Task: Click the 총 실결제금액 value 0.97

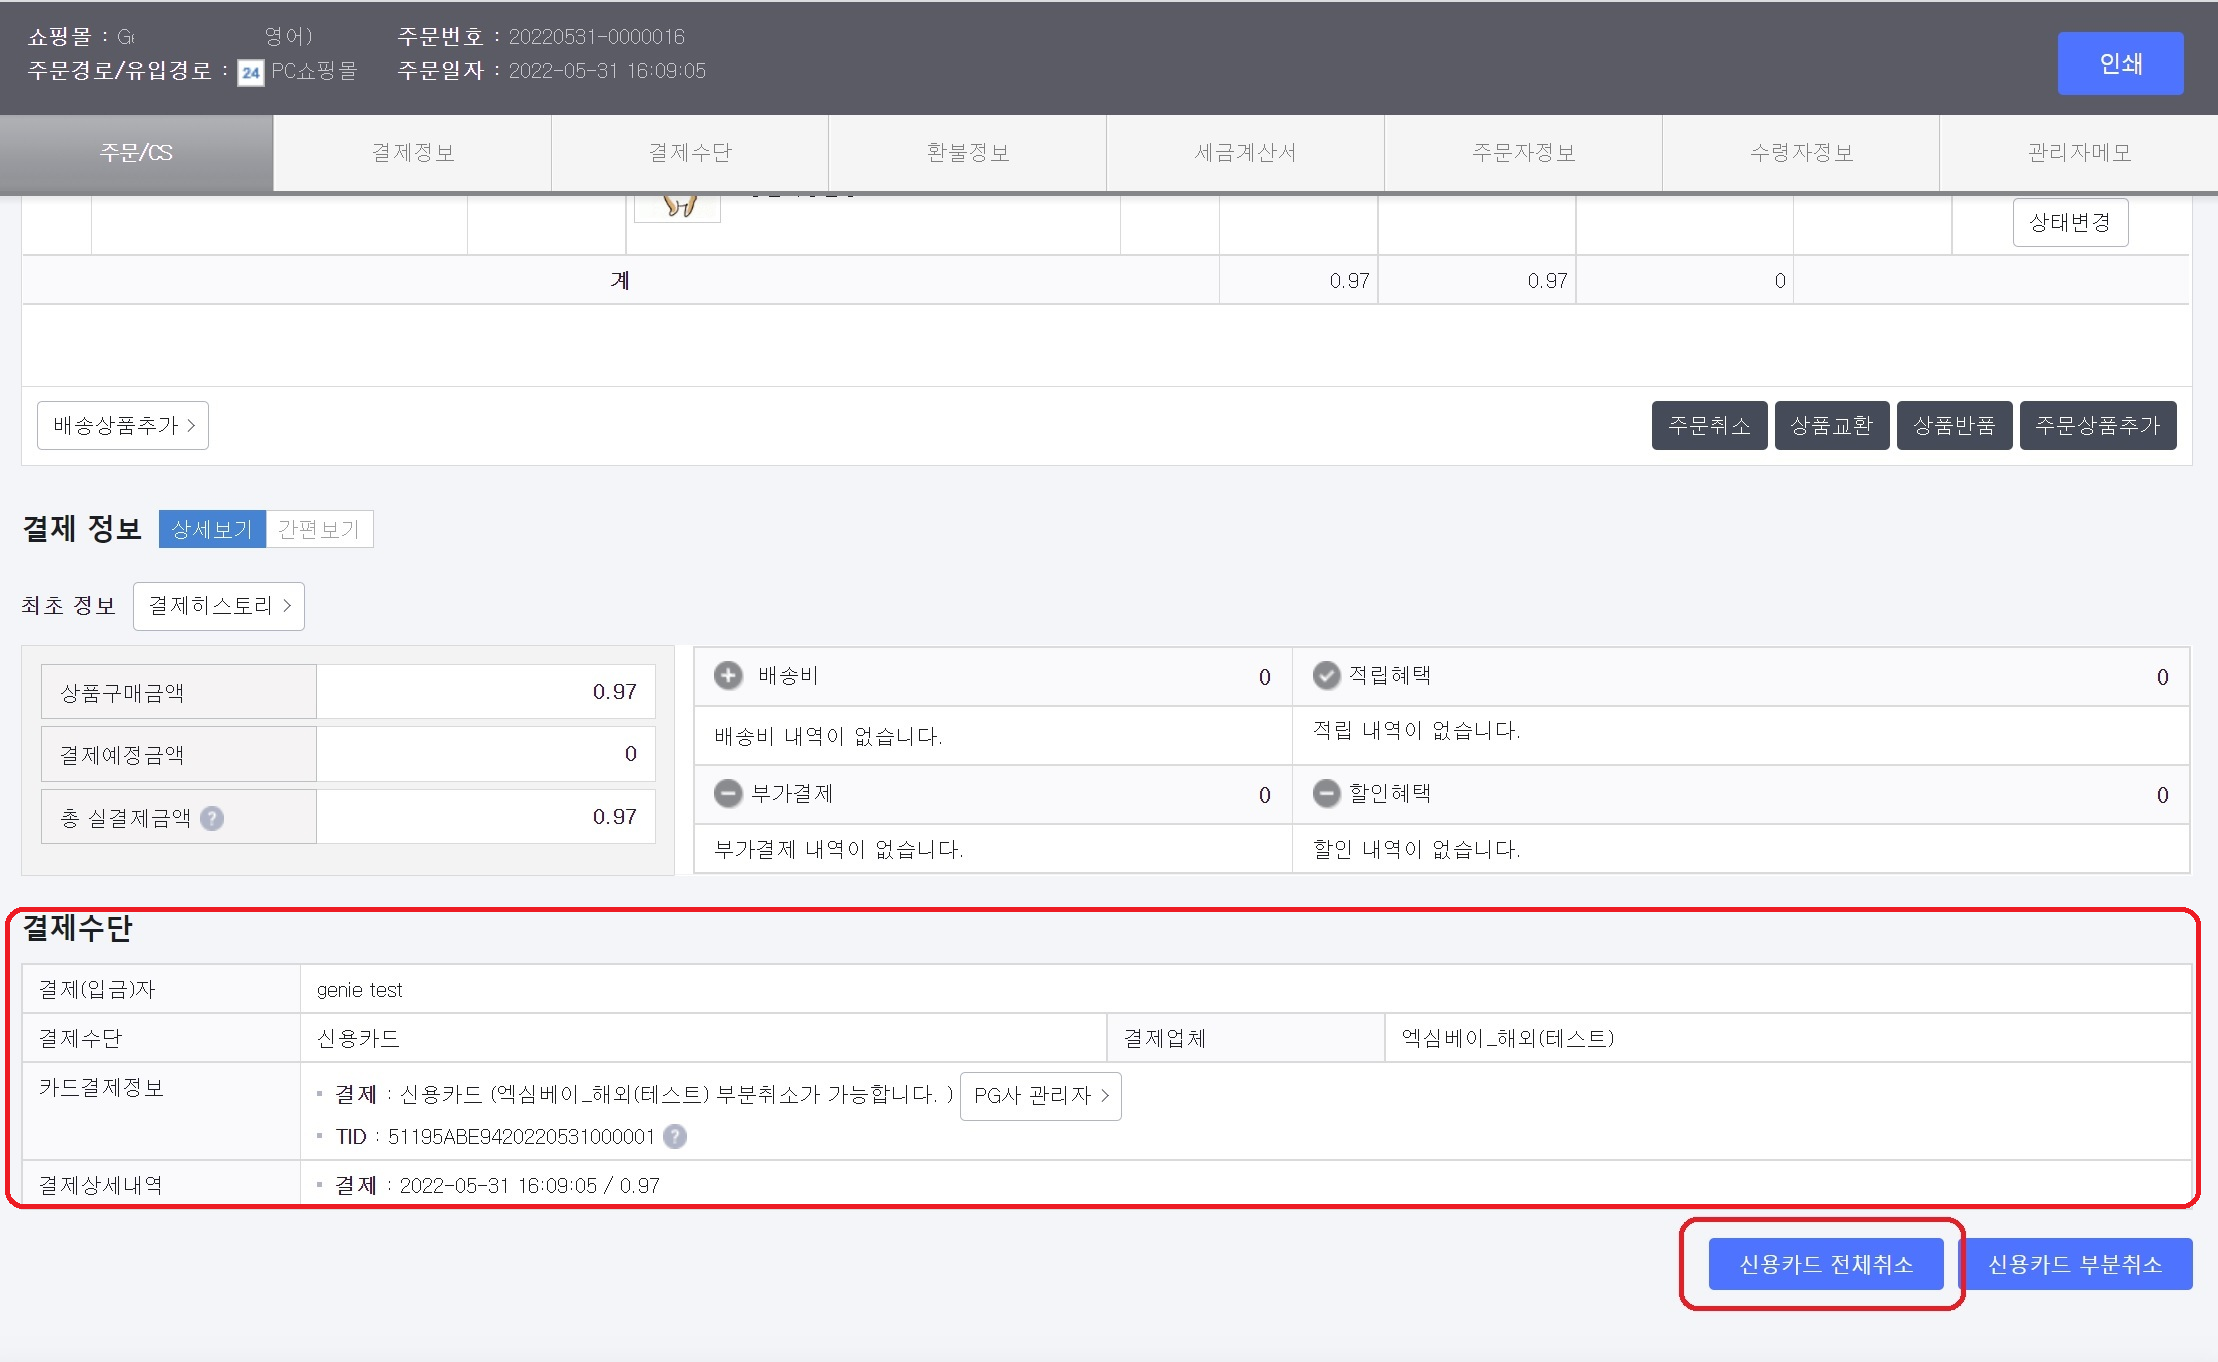Action: pyautogui.click(x=615, y=817)
